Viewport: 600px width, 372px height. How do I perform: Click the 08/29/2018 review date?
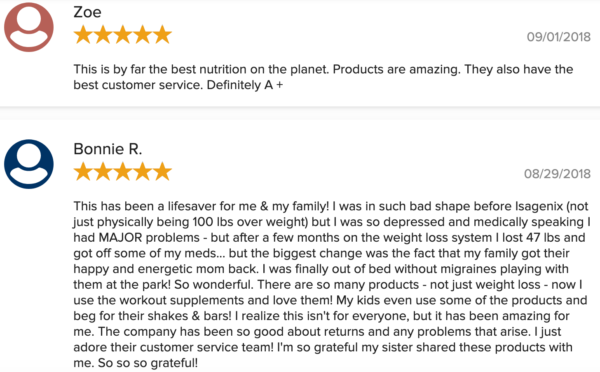[557, 174]
